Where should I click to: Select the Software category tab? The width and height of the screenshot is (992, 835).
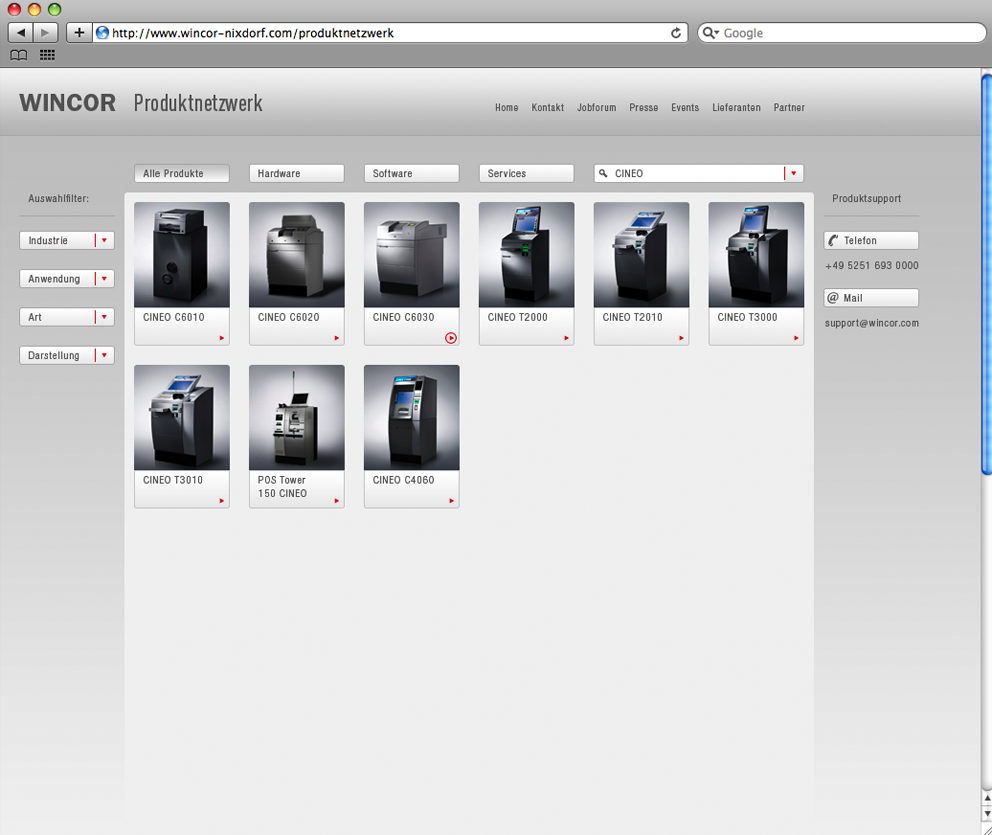pyautogui.click(x=411, y=173)
